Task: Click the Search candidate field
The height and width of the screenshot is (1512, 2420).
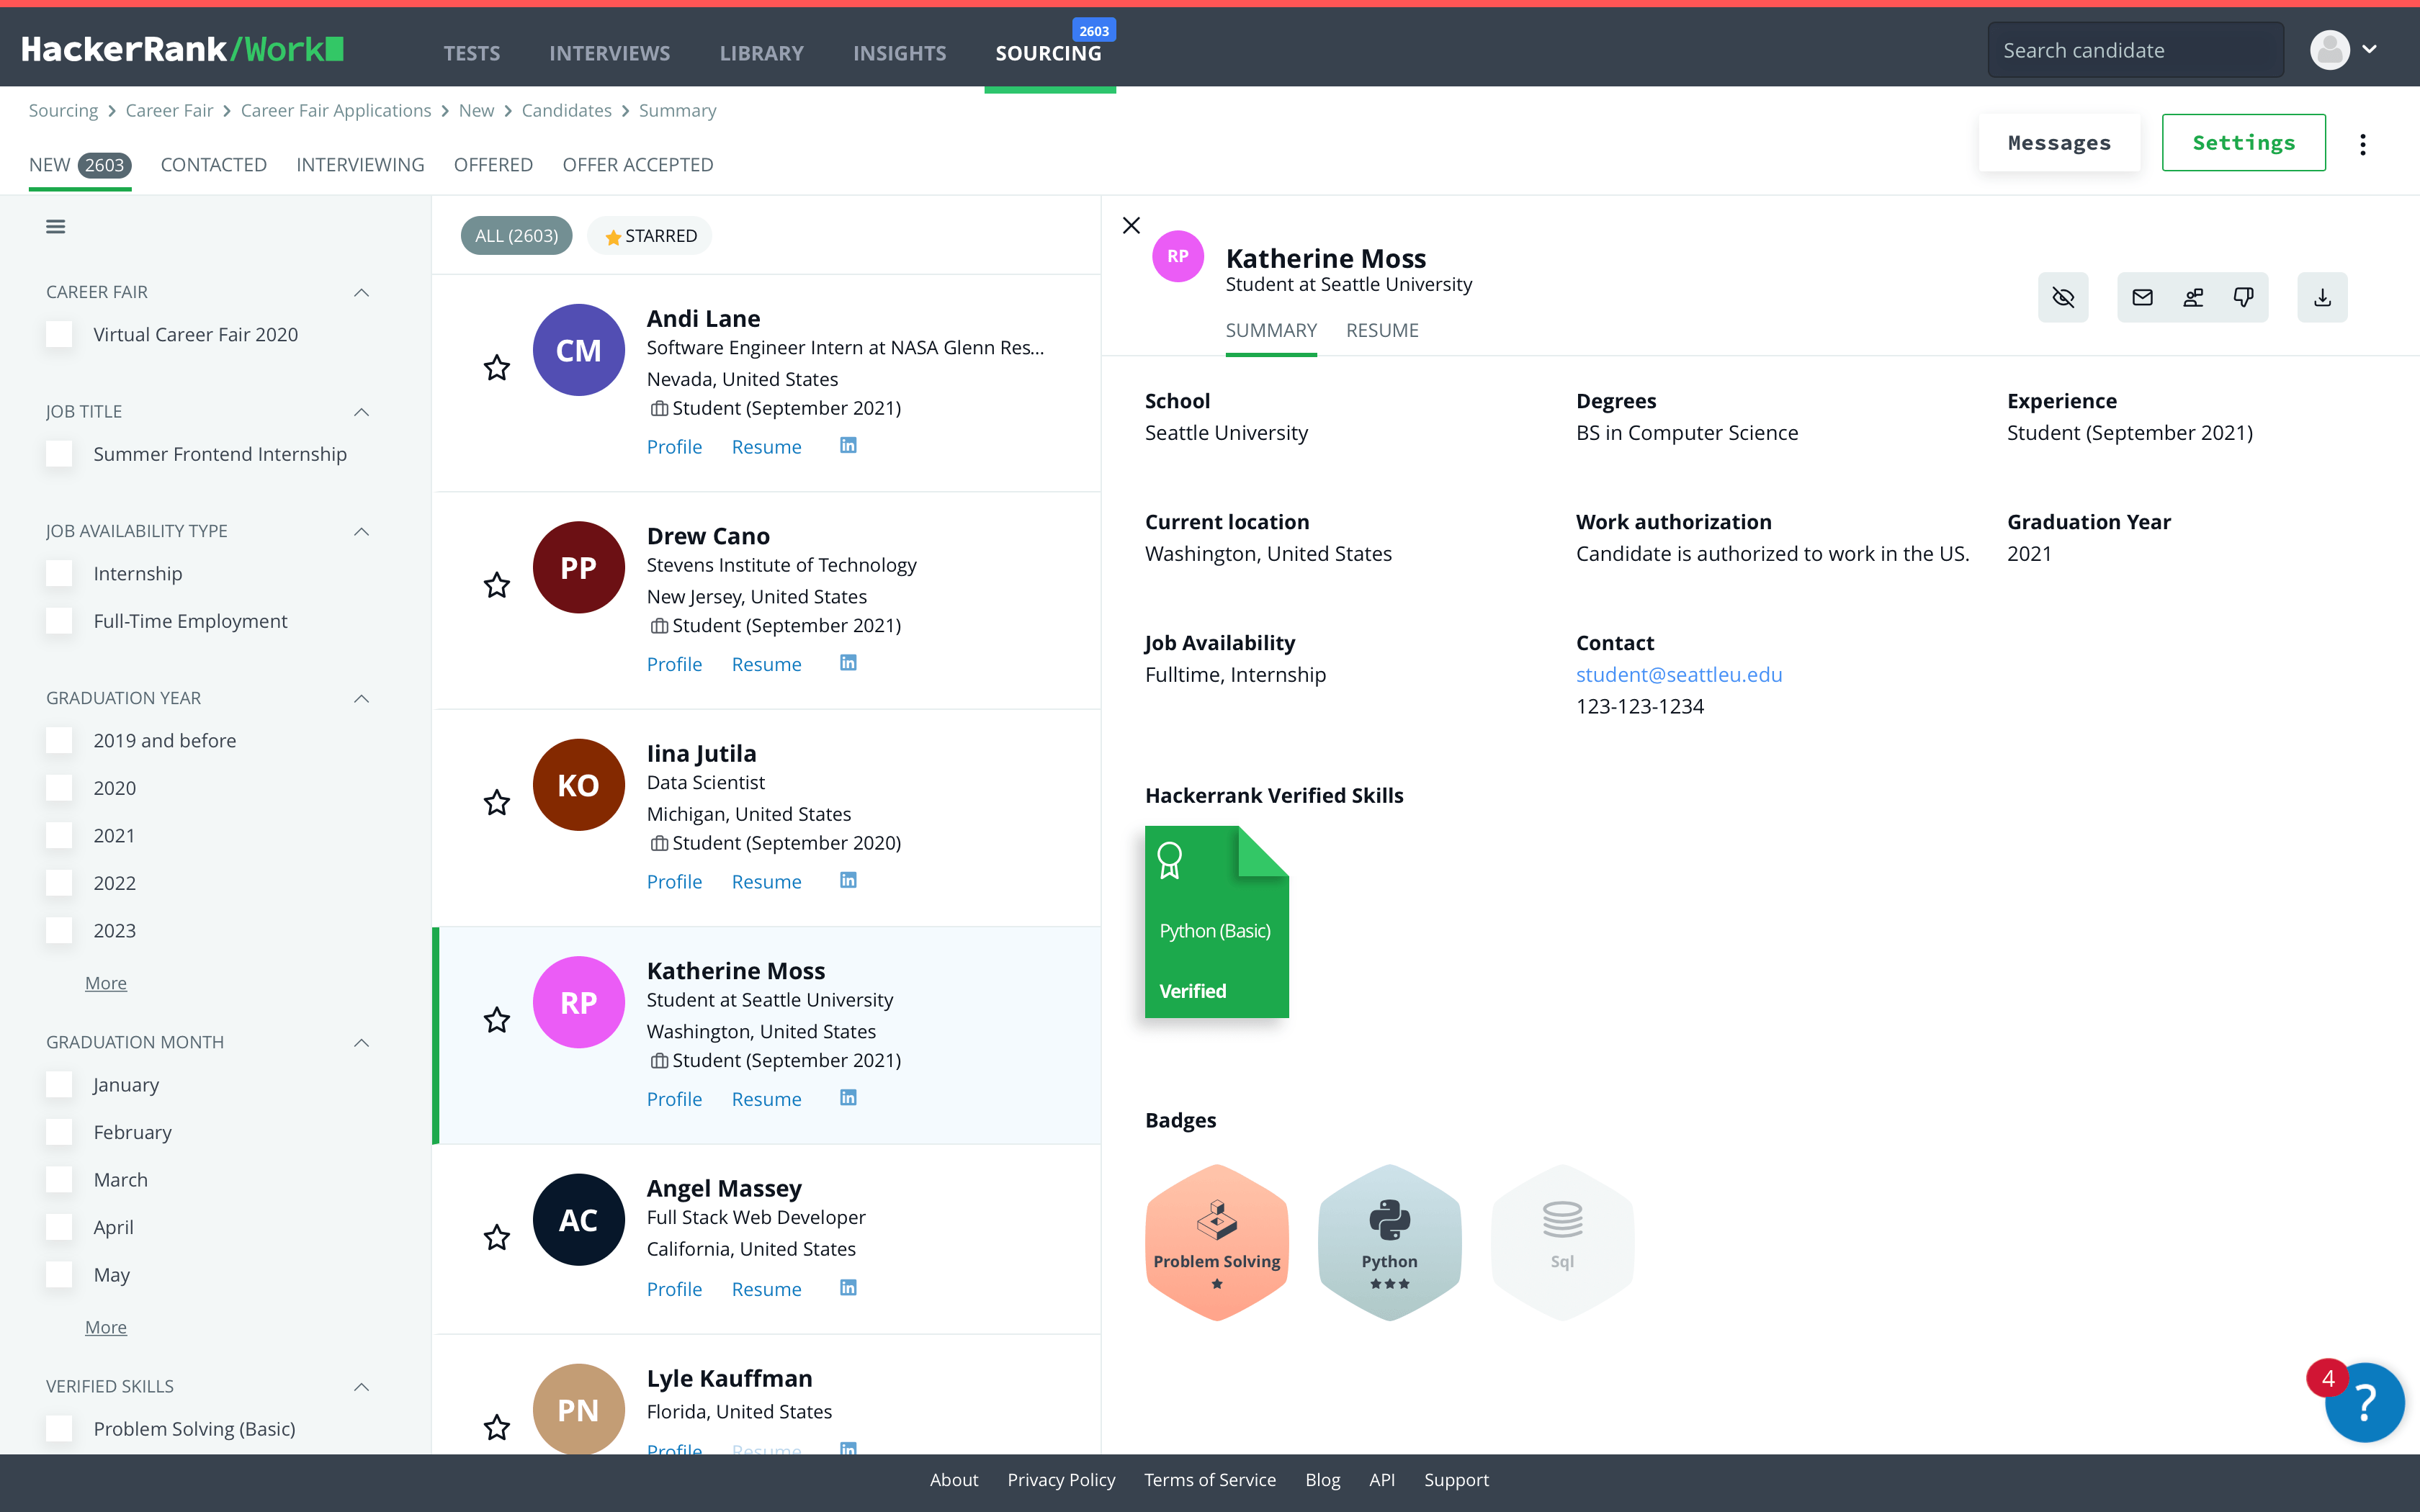Action: [x=2136, y=50]
